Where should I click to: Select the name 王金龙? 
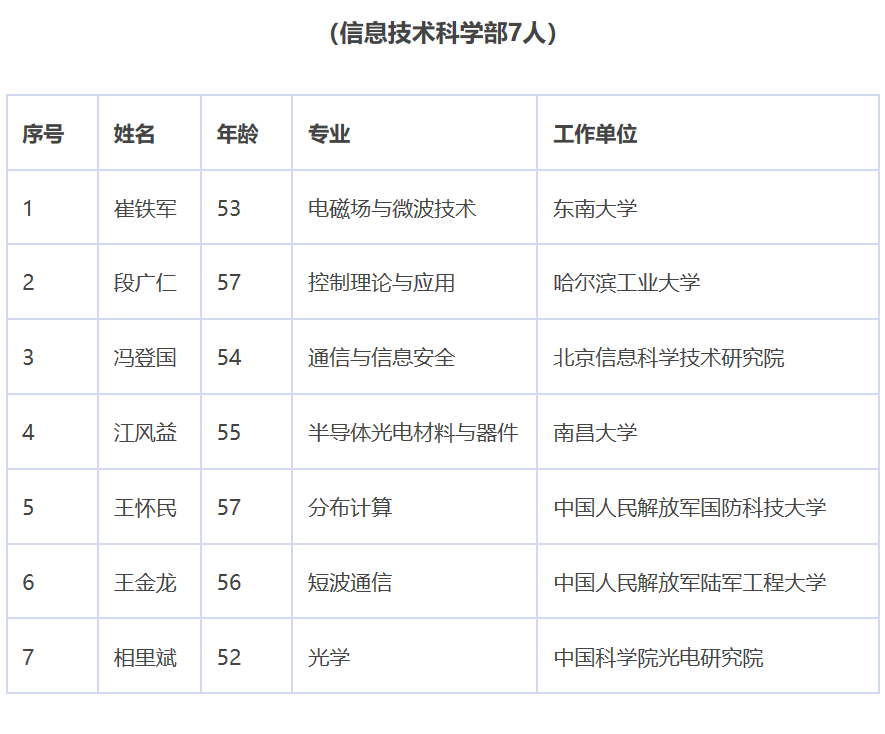point(145,582)
